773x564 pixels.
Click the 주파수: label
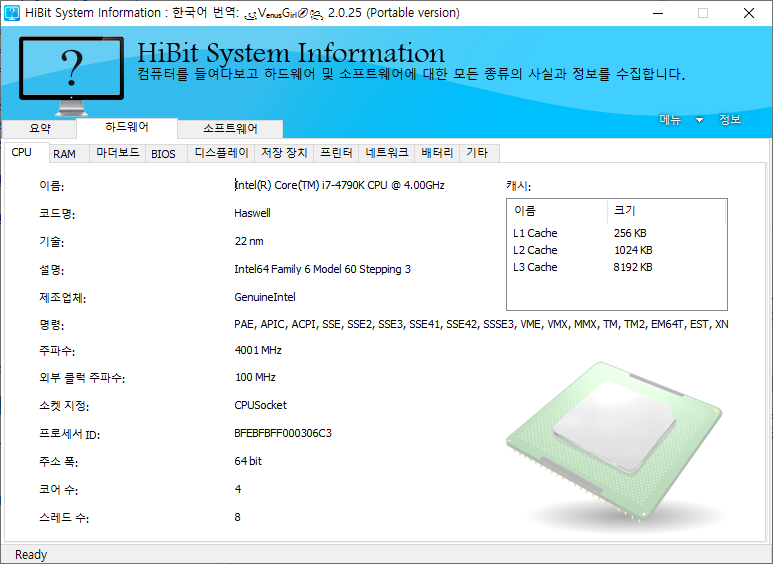click(57, 352)
